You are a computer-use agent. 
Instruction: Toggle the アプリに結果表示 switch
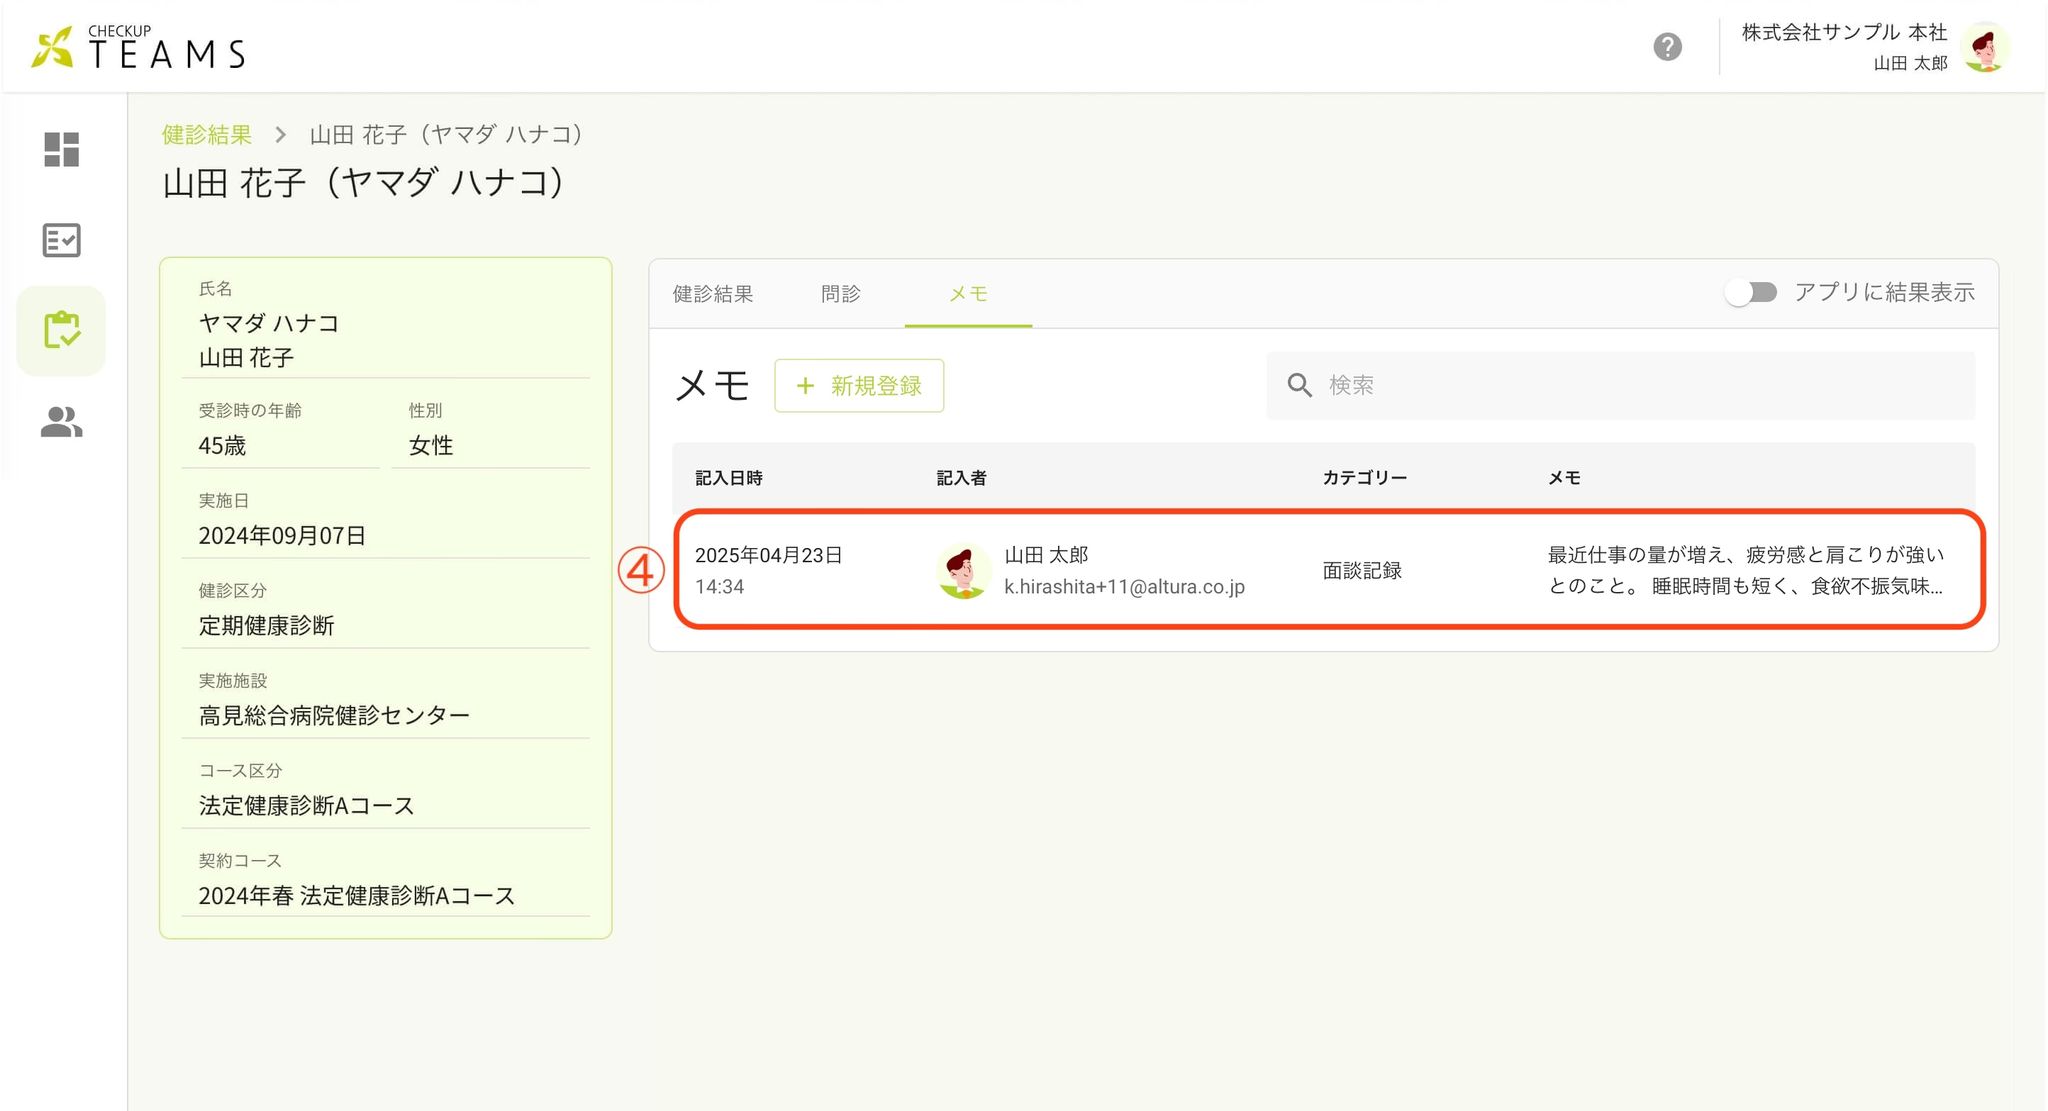click(1750, 292)
